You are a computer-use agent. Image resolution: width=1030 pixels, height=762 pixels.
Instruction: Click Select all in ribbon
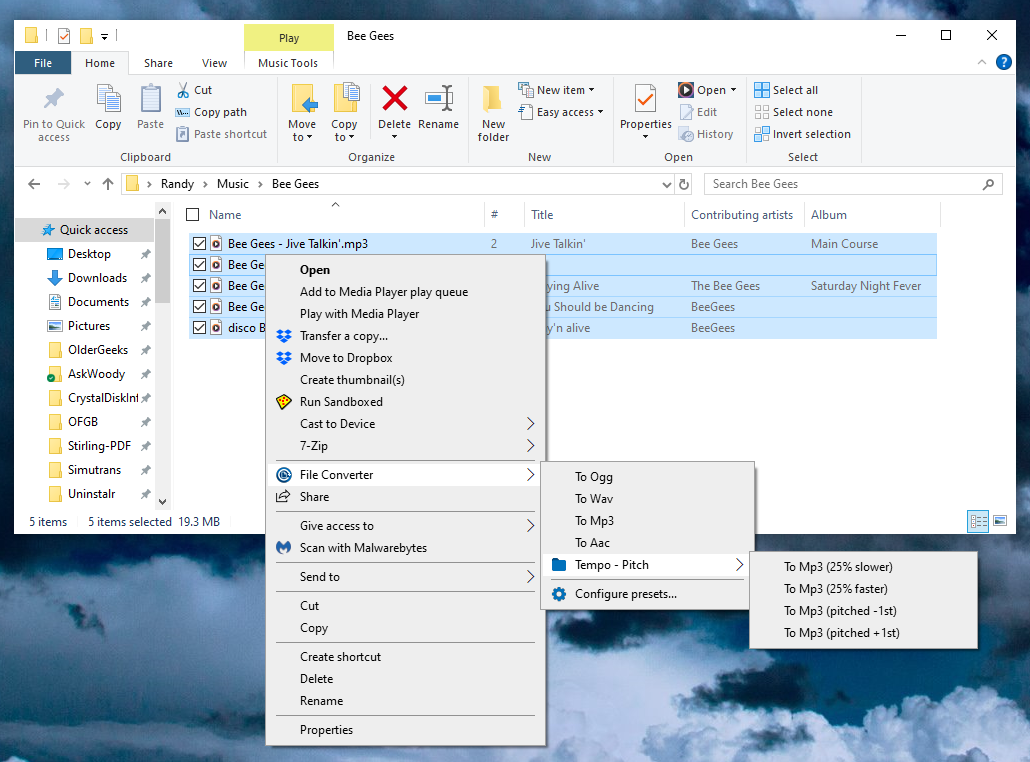click(x=786, y=90)
